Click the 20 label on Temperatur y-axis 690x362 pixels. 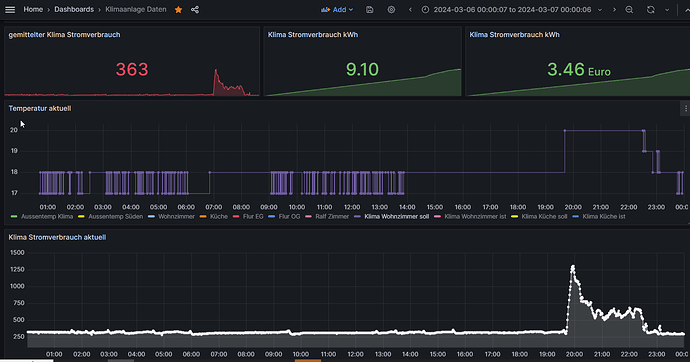tap(14, 130)
